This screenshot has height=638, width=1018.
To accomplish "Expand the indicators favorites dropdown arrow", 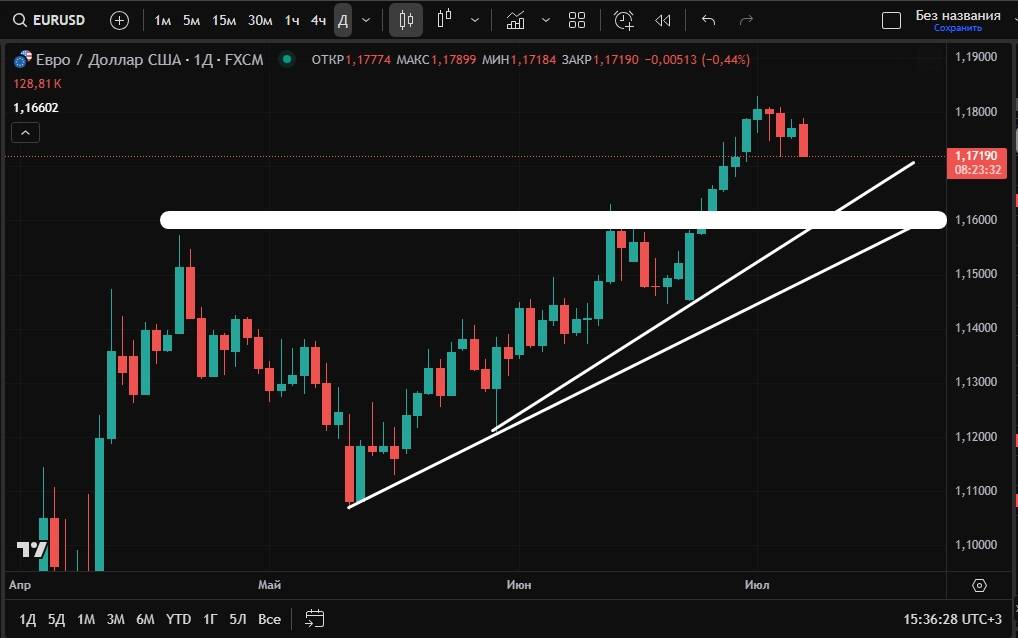I will click(546, 21).
